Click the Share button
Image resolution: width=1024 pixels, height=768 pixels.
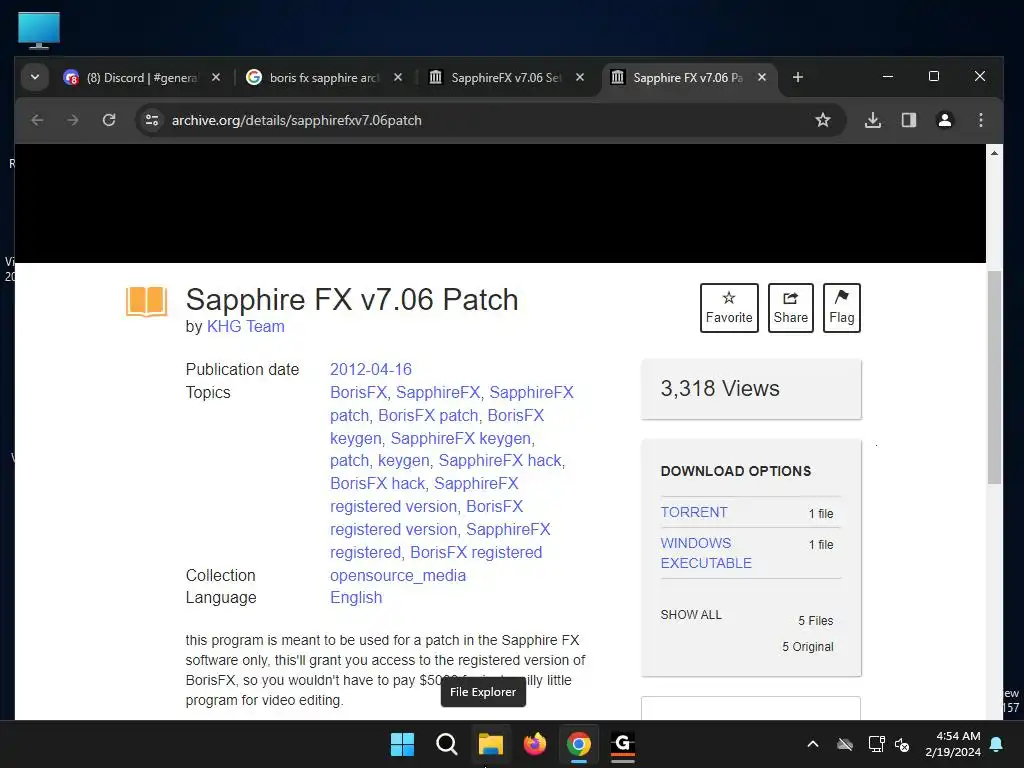click(790, 308)
